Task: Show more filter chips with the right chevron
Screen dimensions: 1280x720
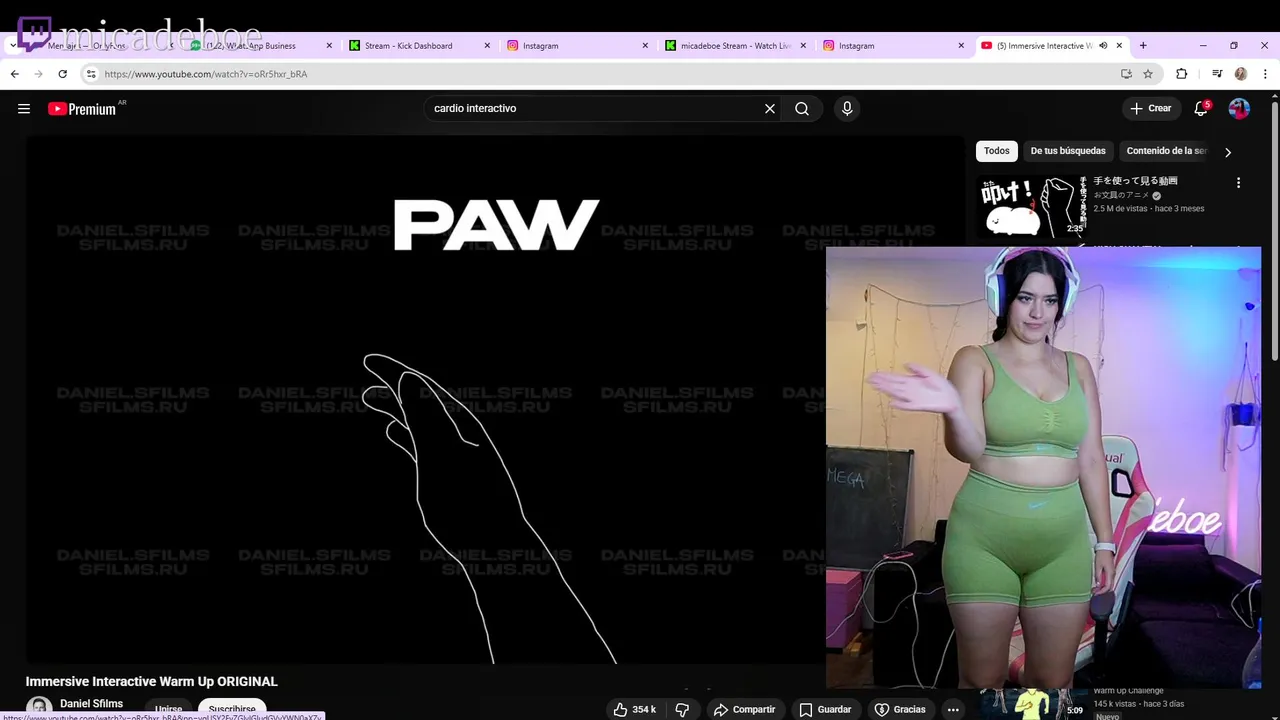Action: pos(1228,152)
